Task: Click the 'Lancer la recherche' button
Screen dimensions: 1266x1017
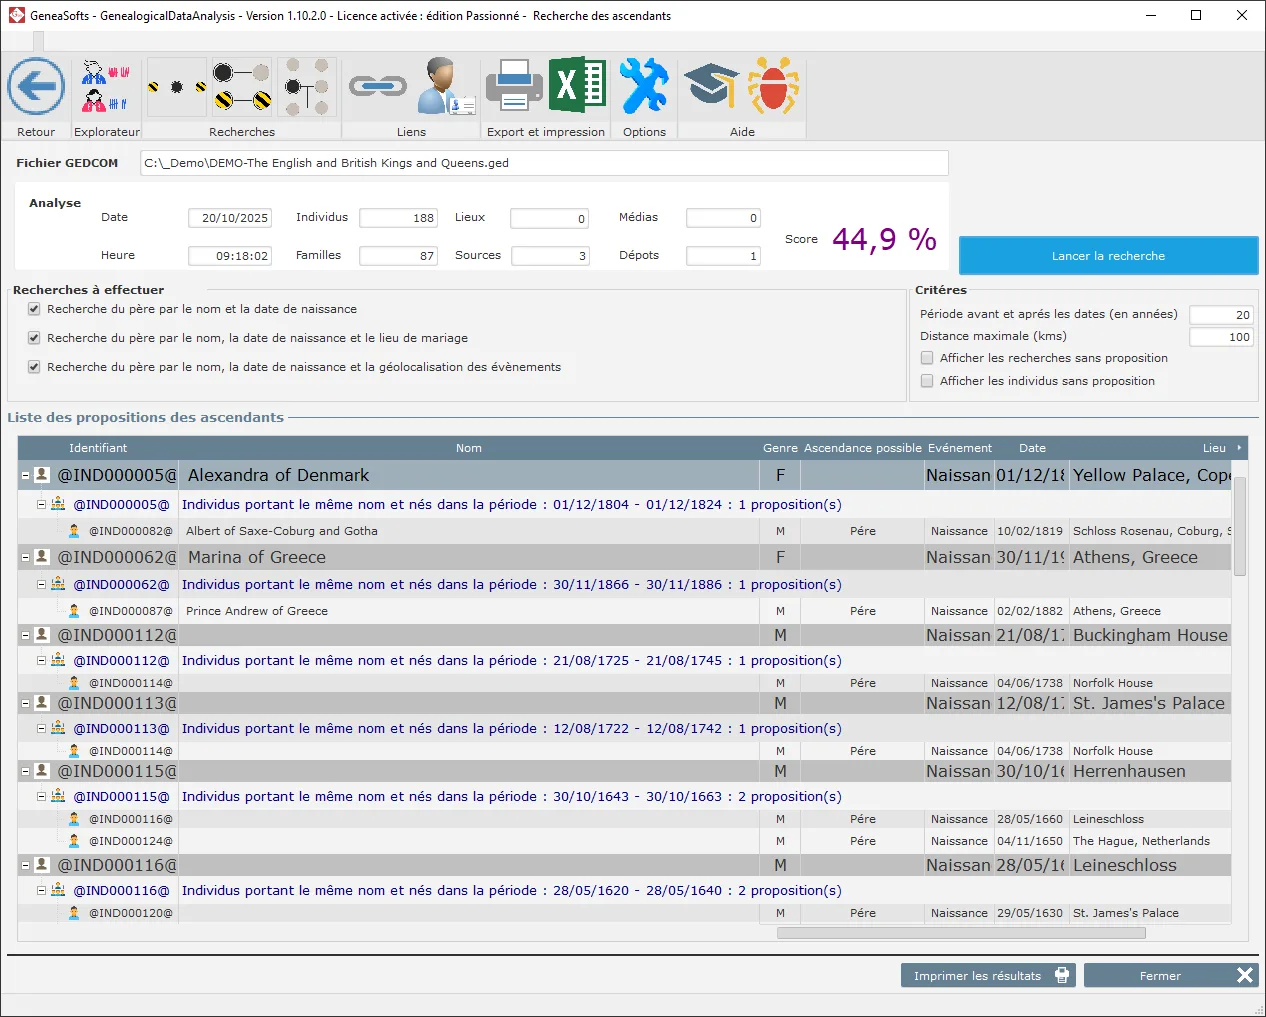Action: pos(1107,256)
